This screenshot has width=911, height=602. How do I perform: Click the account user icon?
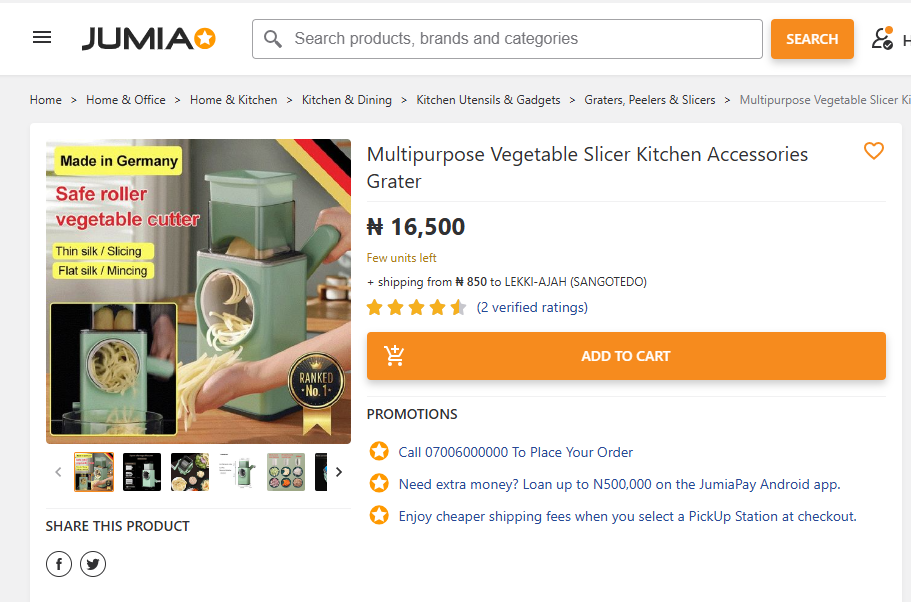[x=882, y=38]
